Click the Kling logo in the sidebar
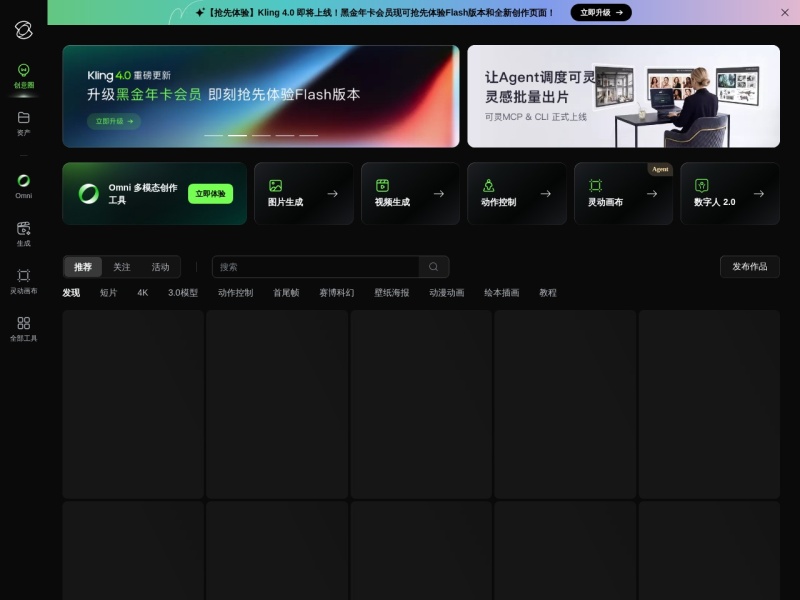800x600 pixels. tap(23, 30)
